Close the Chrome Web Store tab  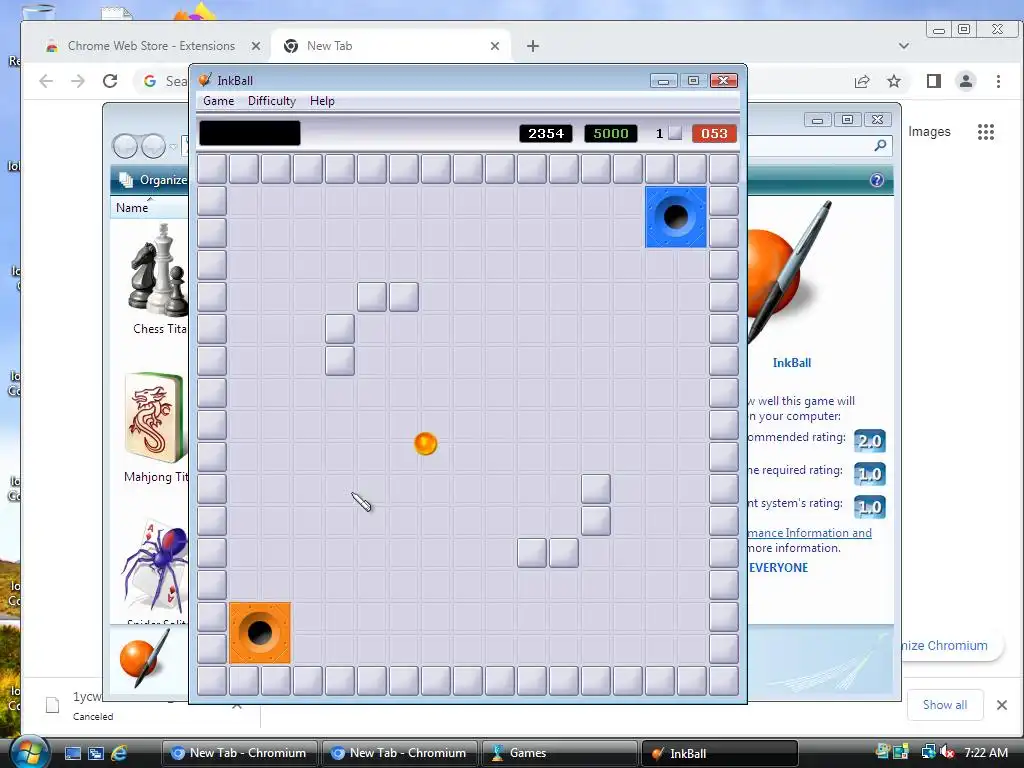click(x=256, y=46)
